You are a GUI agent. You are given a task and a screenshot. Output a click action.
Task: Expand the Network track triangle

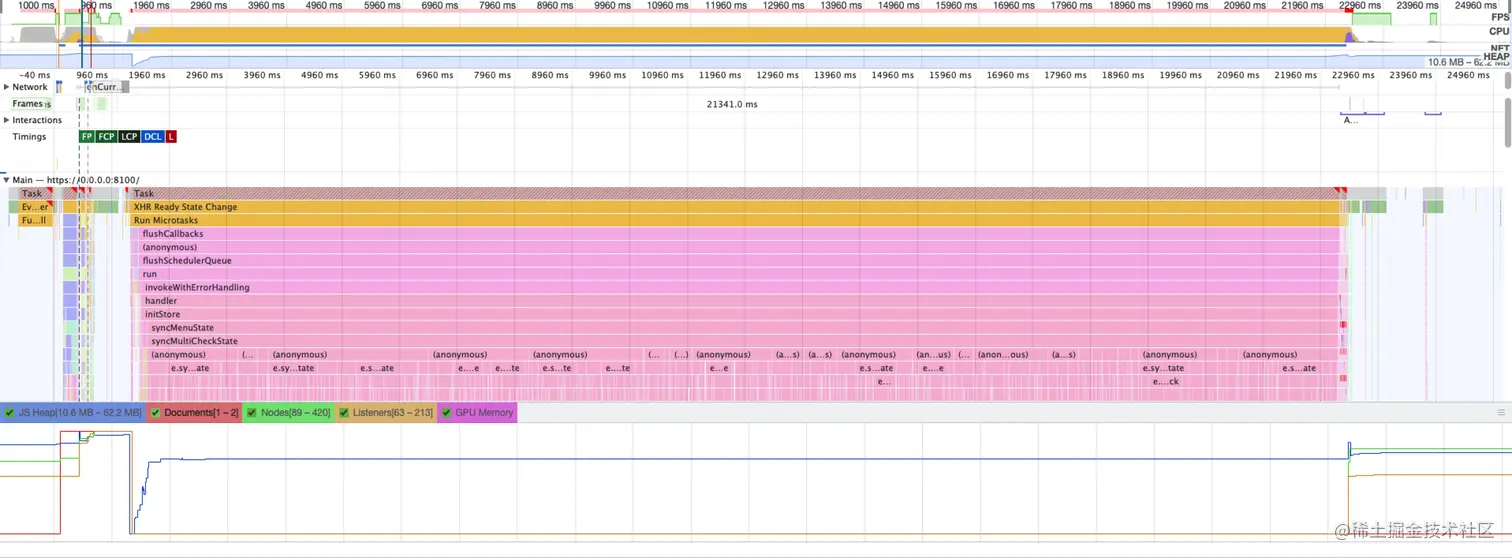(6, 87)
